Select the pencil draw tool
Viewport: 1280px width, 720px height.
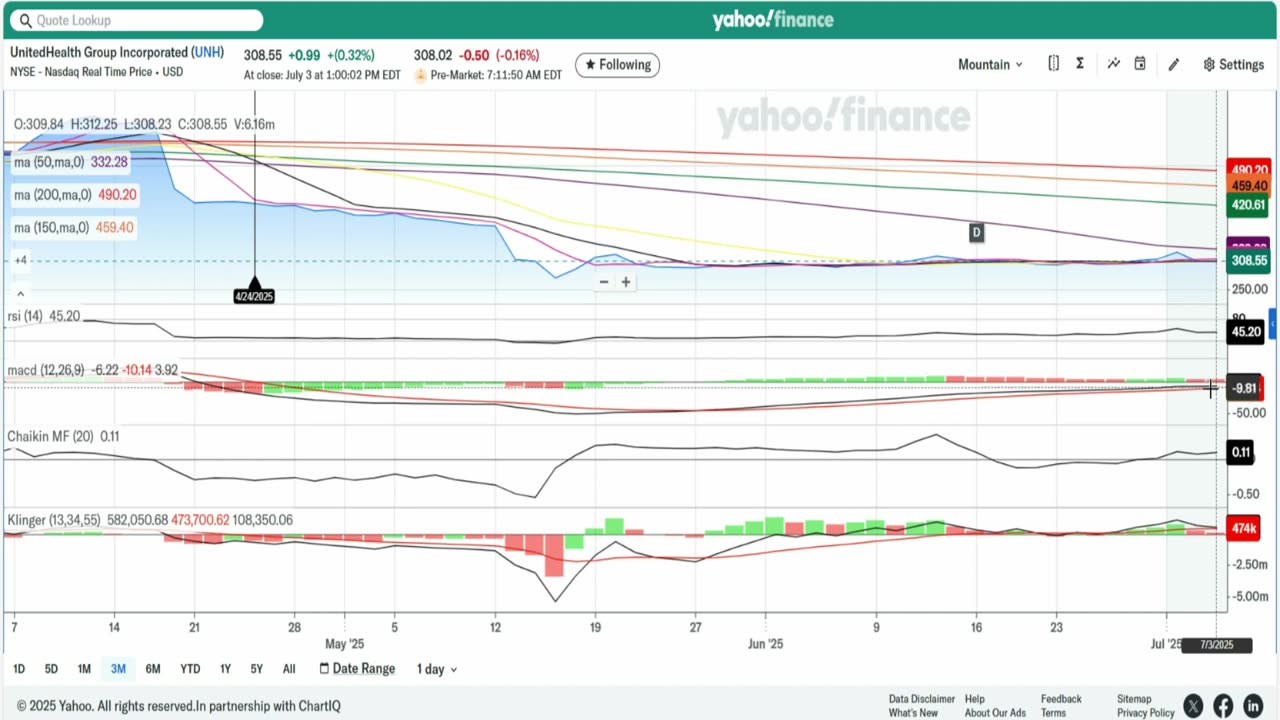coord(1174,64)
